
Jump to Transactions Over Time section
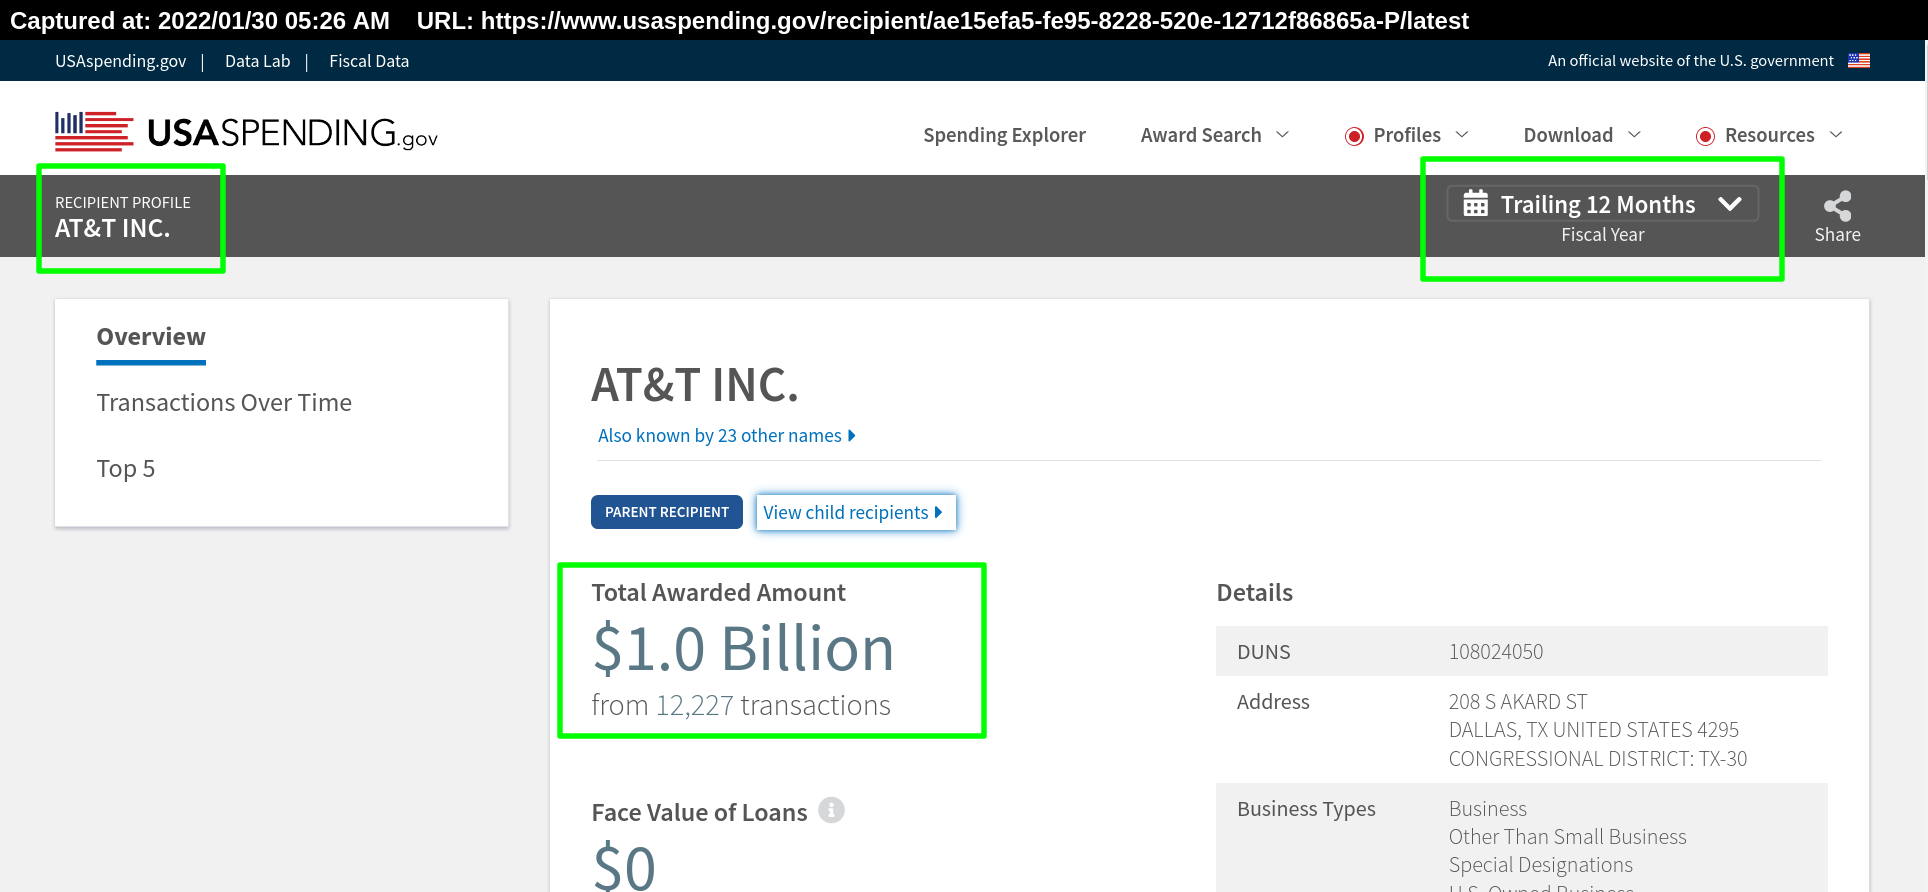pyautogui.click(x=224, y=403)
